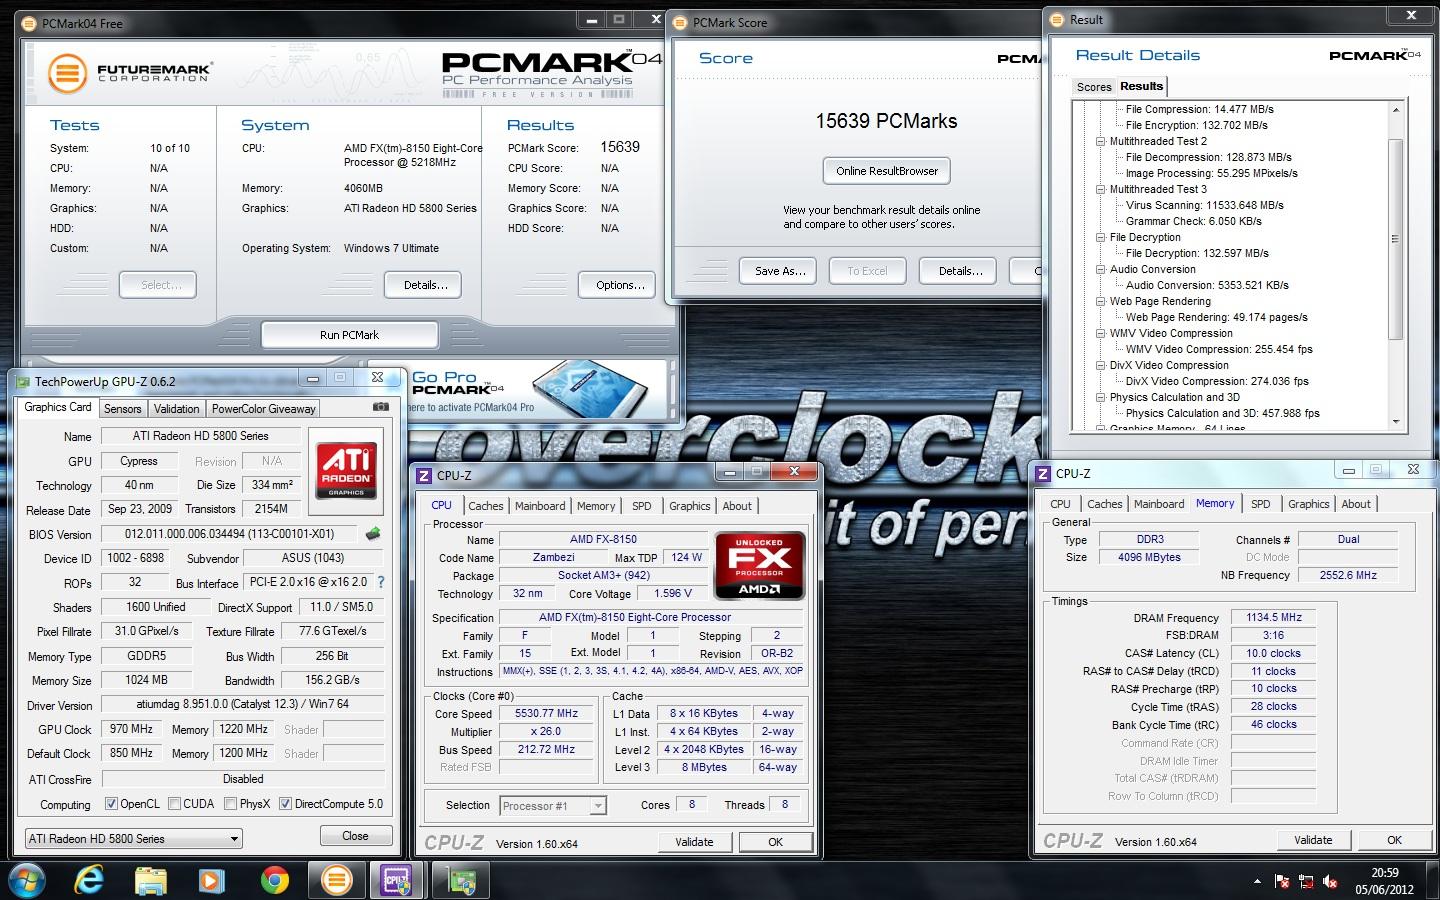Screen dimensions: 1440x900
Task: Open Graphics tab in right CPU-Z window
Action: (x=1308, y=504)
